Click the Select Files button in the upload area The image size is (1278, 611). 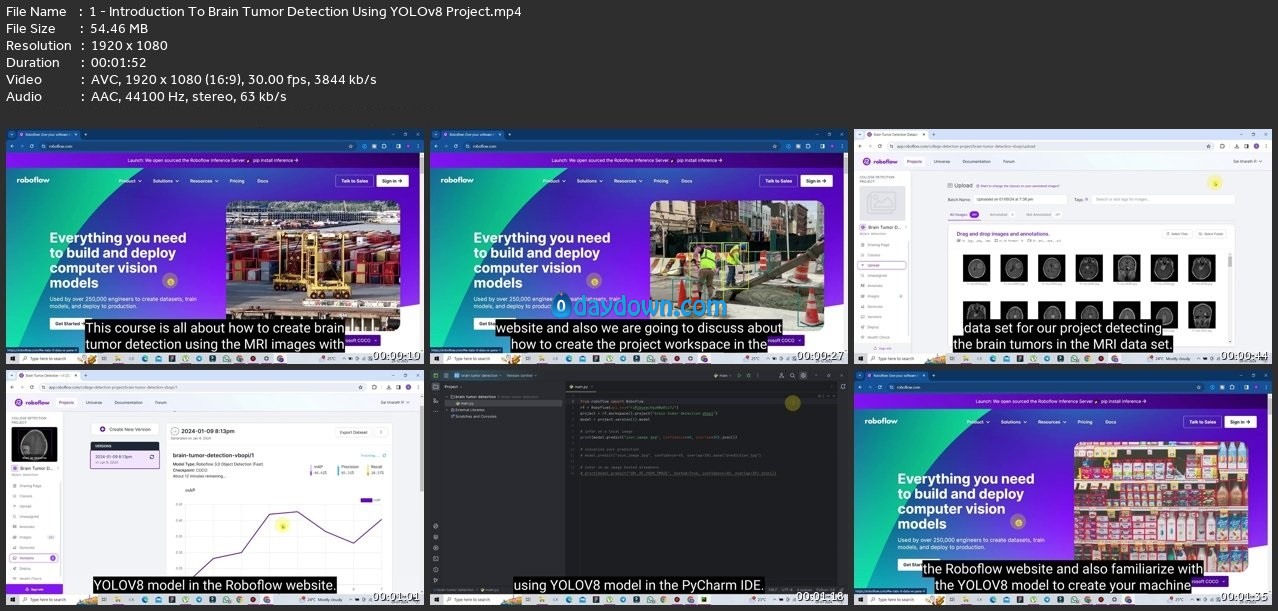(x=1177, y=234)
